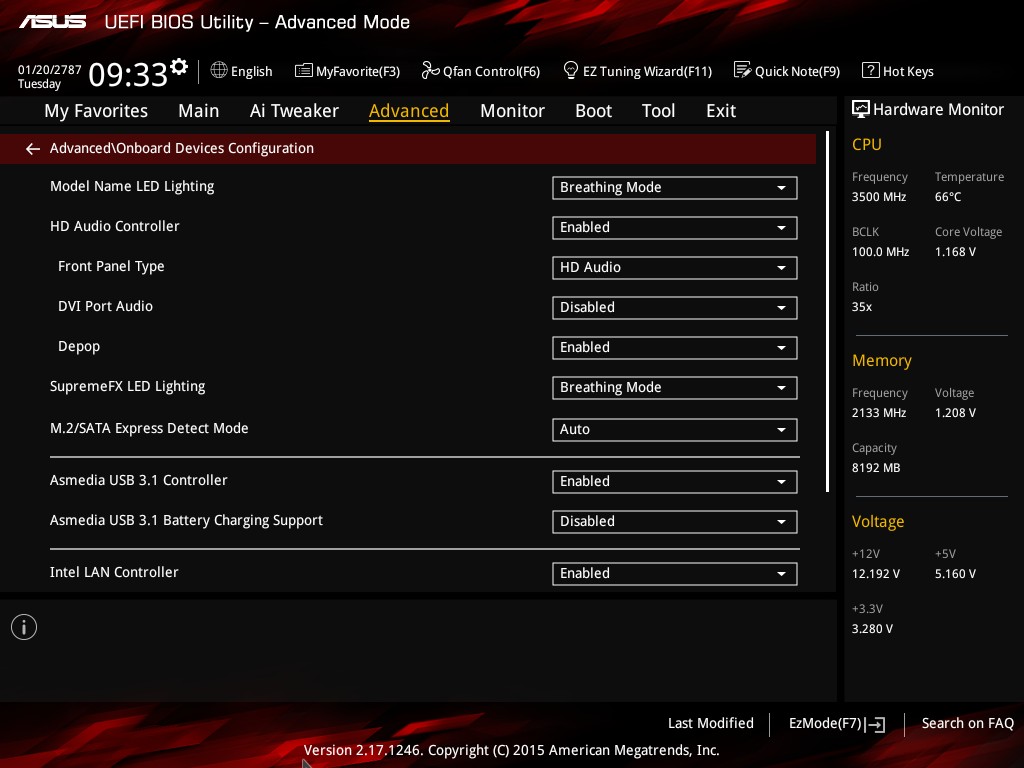Click the Hardware Monitor display icon
Image resolution: width=1024 pixels, height=768 pixels.
point(861,109)
